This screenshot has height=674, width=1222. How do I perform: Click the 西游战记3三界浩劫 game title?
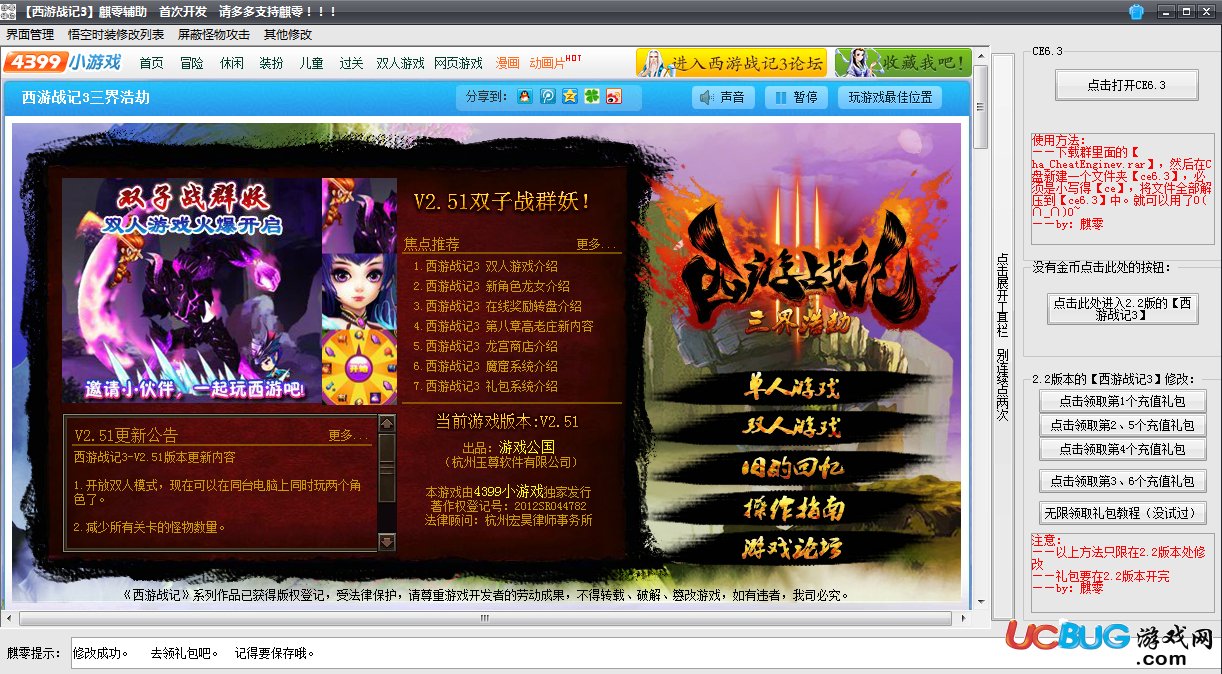86,97
